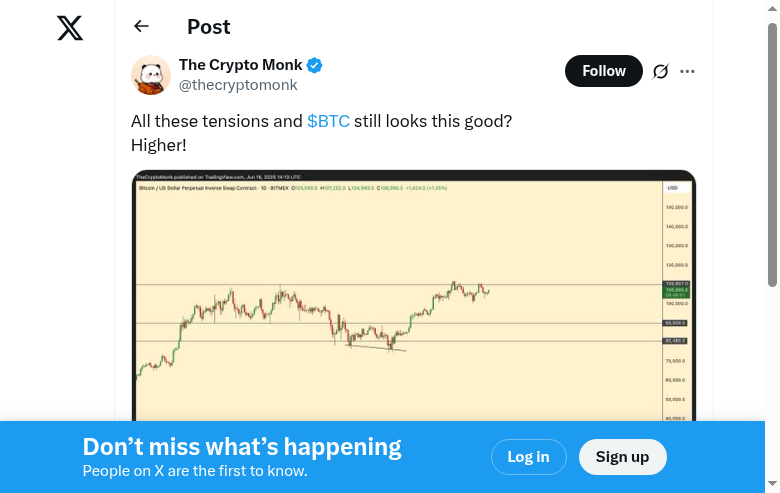780x493 pixels.
Task: Click the green current price tag on chart
Action: [x=675, y=292]
